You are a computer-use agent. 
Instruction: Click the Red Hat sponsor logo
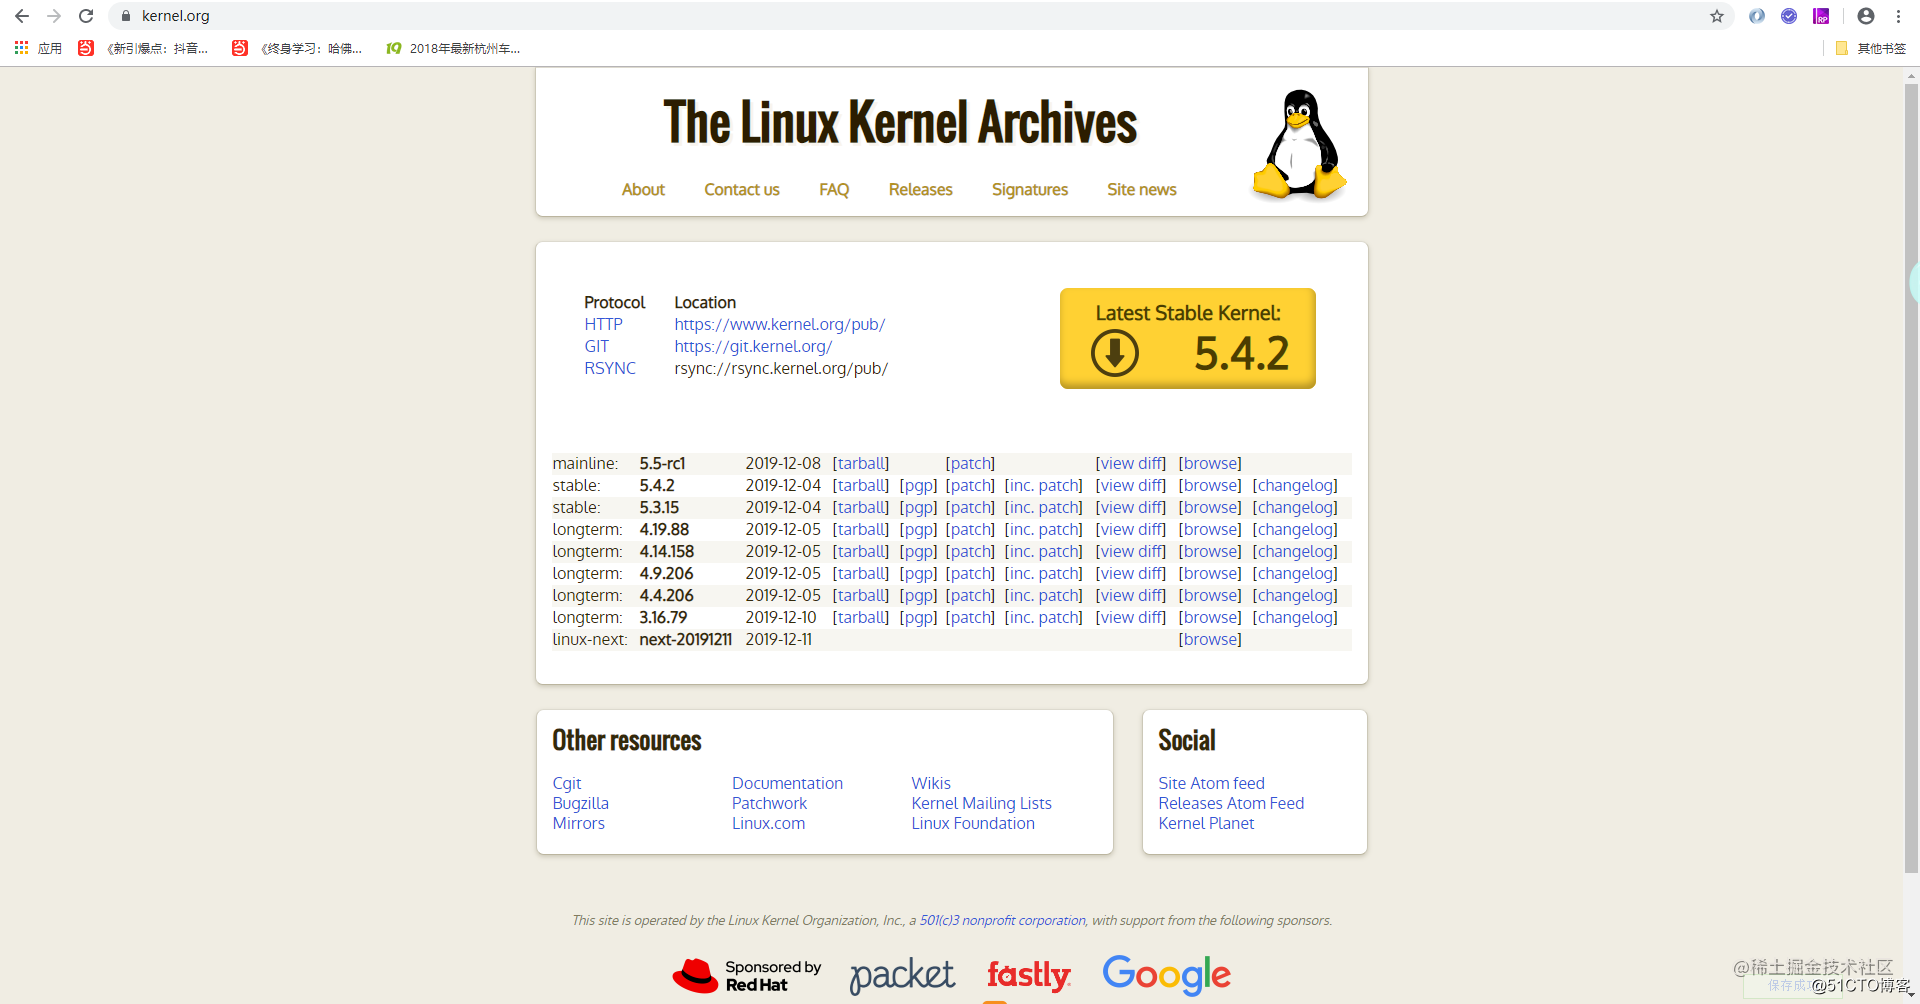click(x=746, y=976)
